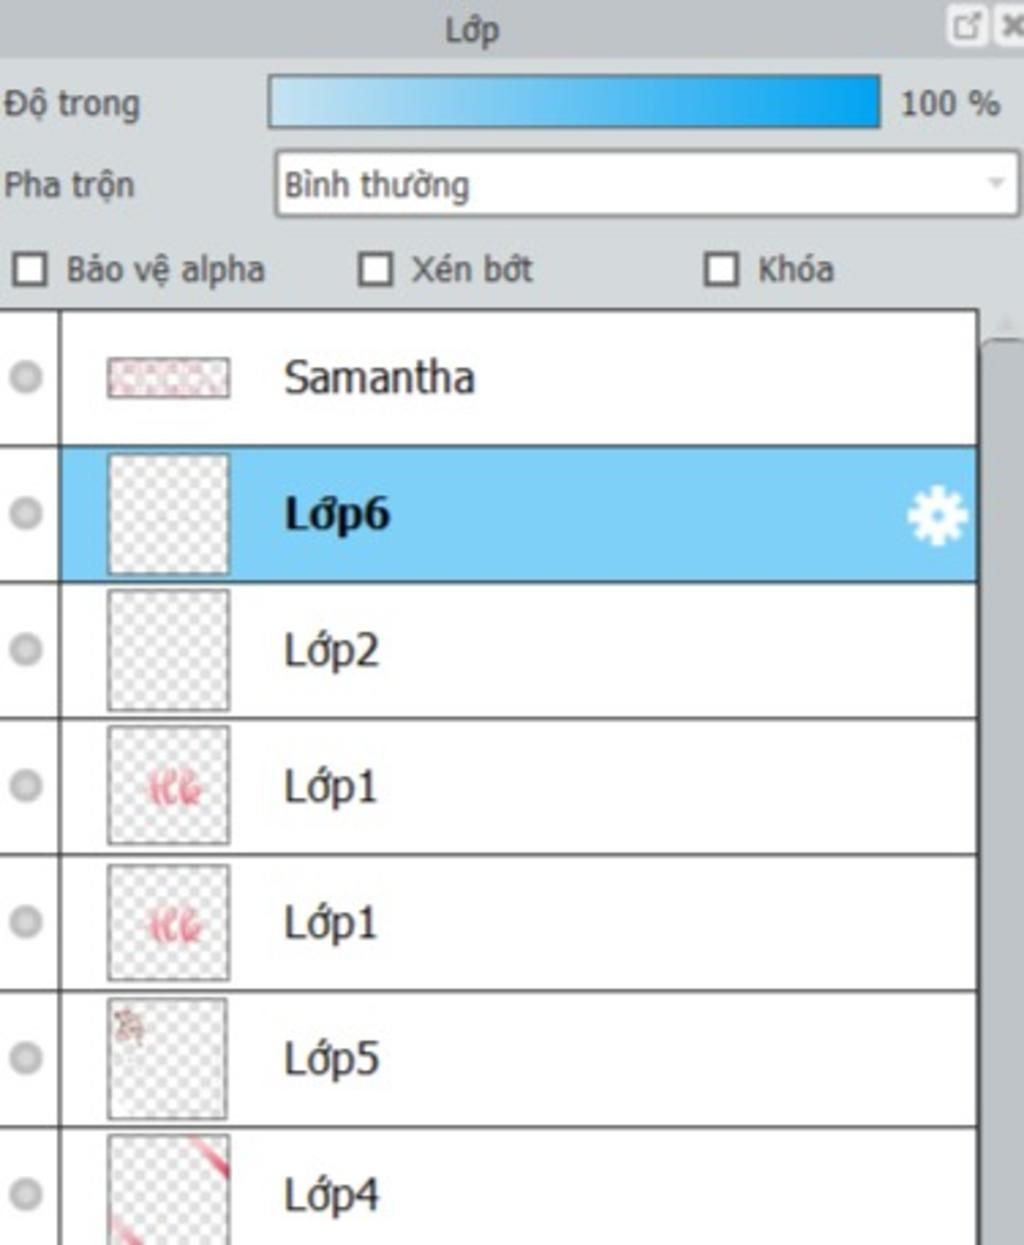Toggle visibility of the Samantha layer
Viewport: 1024px width, 1245px height.
[26, 377]
